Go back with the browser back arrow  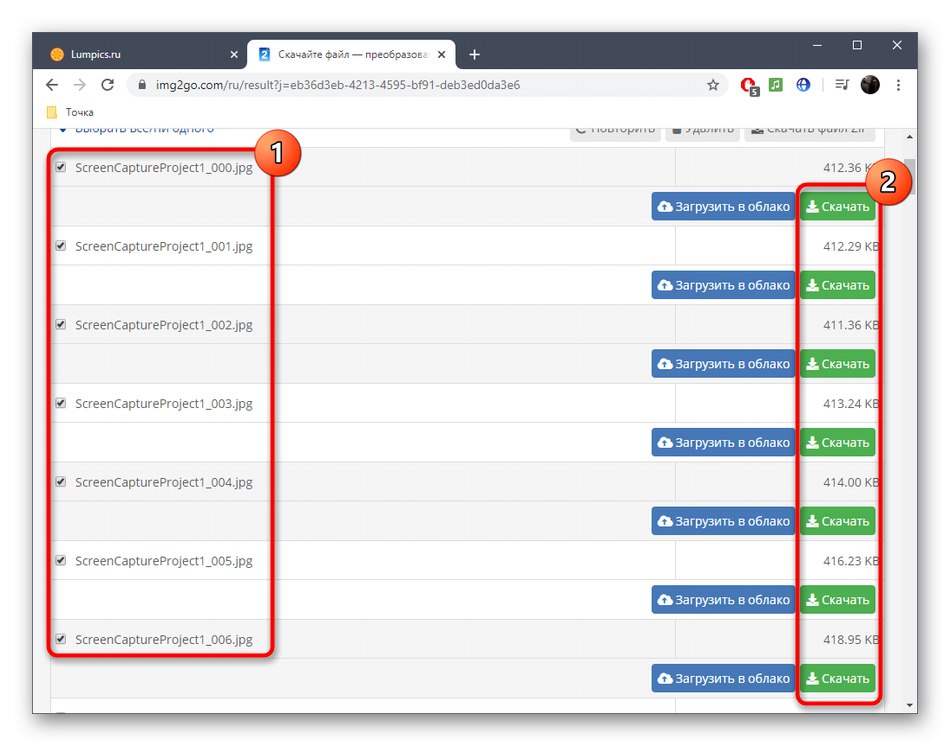[52, 85]
